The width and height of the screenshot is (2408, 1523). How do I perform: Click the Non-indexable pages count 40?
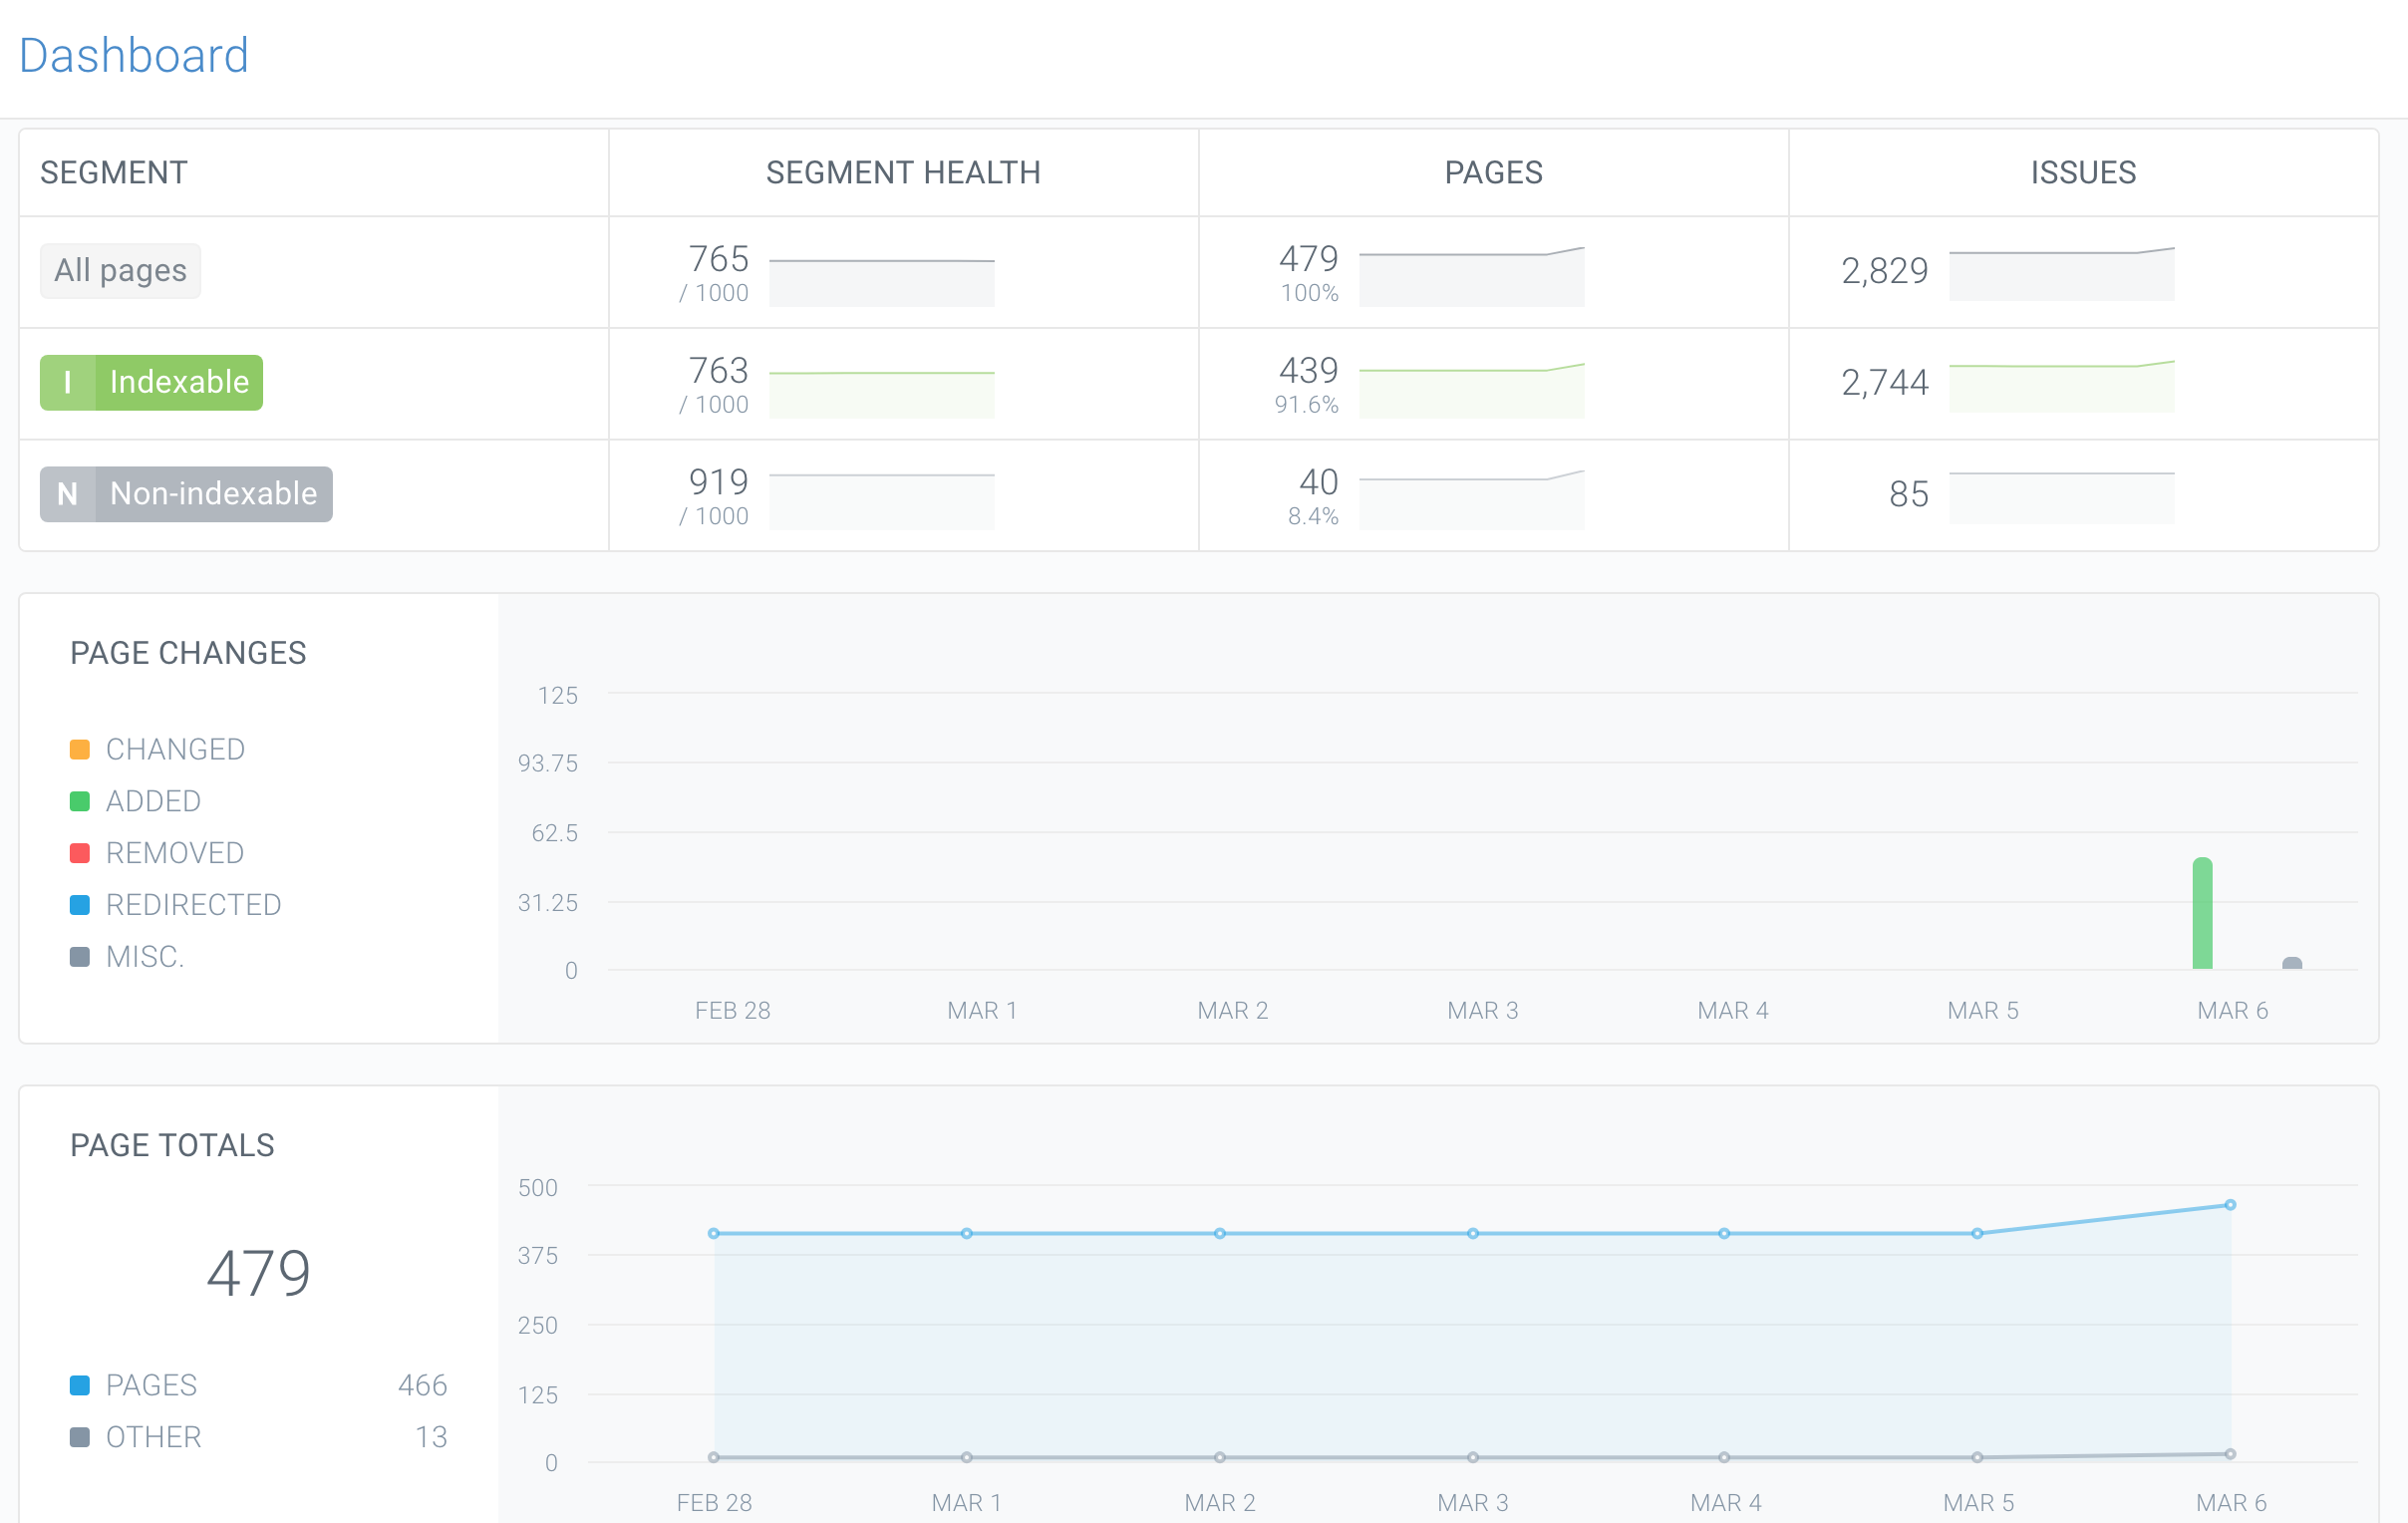pos(1318,482)
